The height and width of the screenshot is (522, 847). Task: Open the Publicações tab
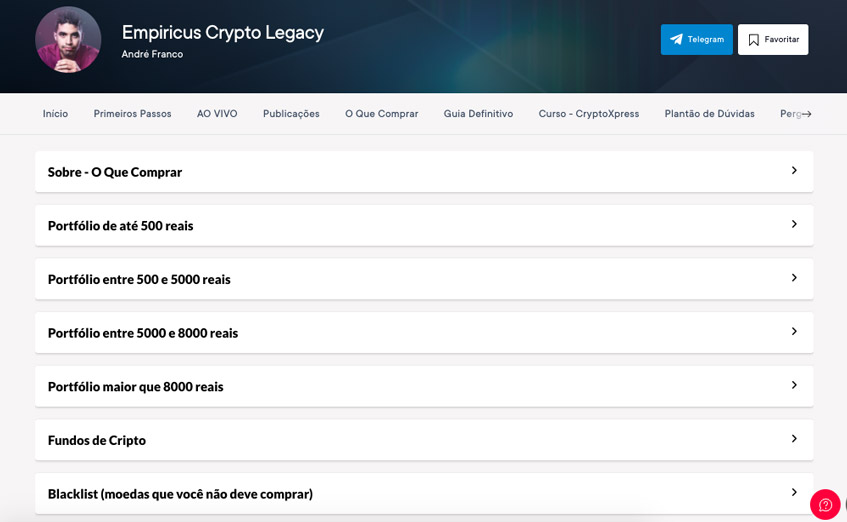(x=291, y=114)
